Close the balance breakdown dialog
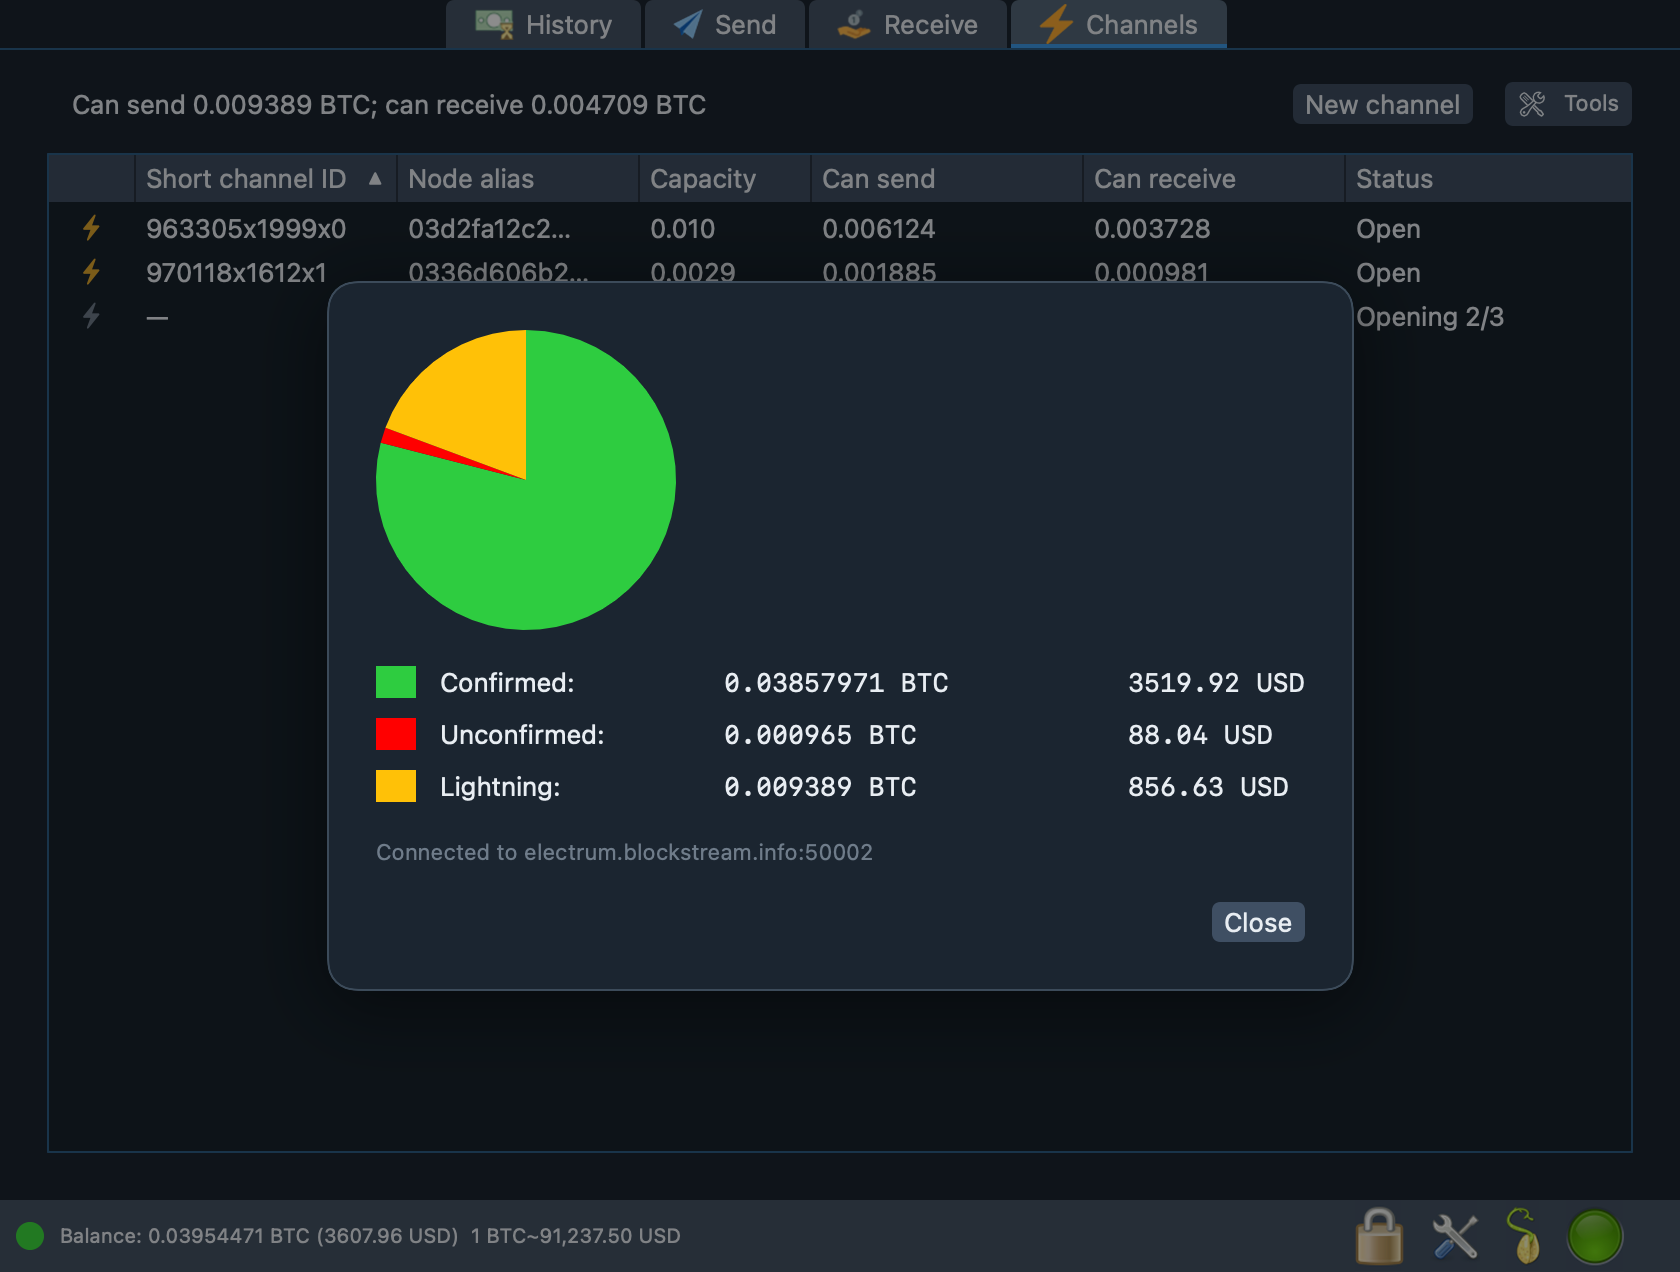 [x=1258, y=922]
